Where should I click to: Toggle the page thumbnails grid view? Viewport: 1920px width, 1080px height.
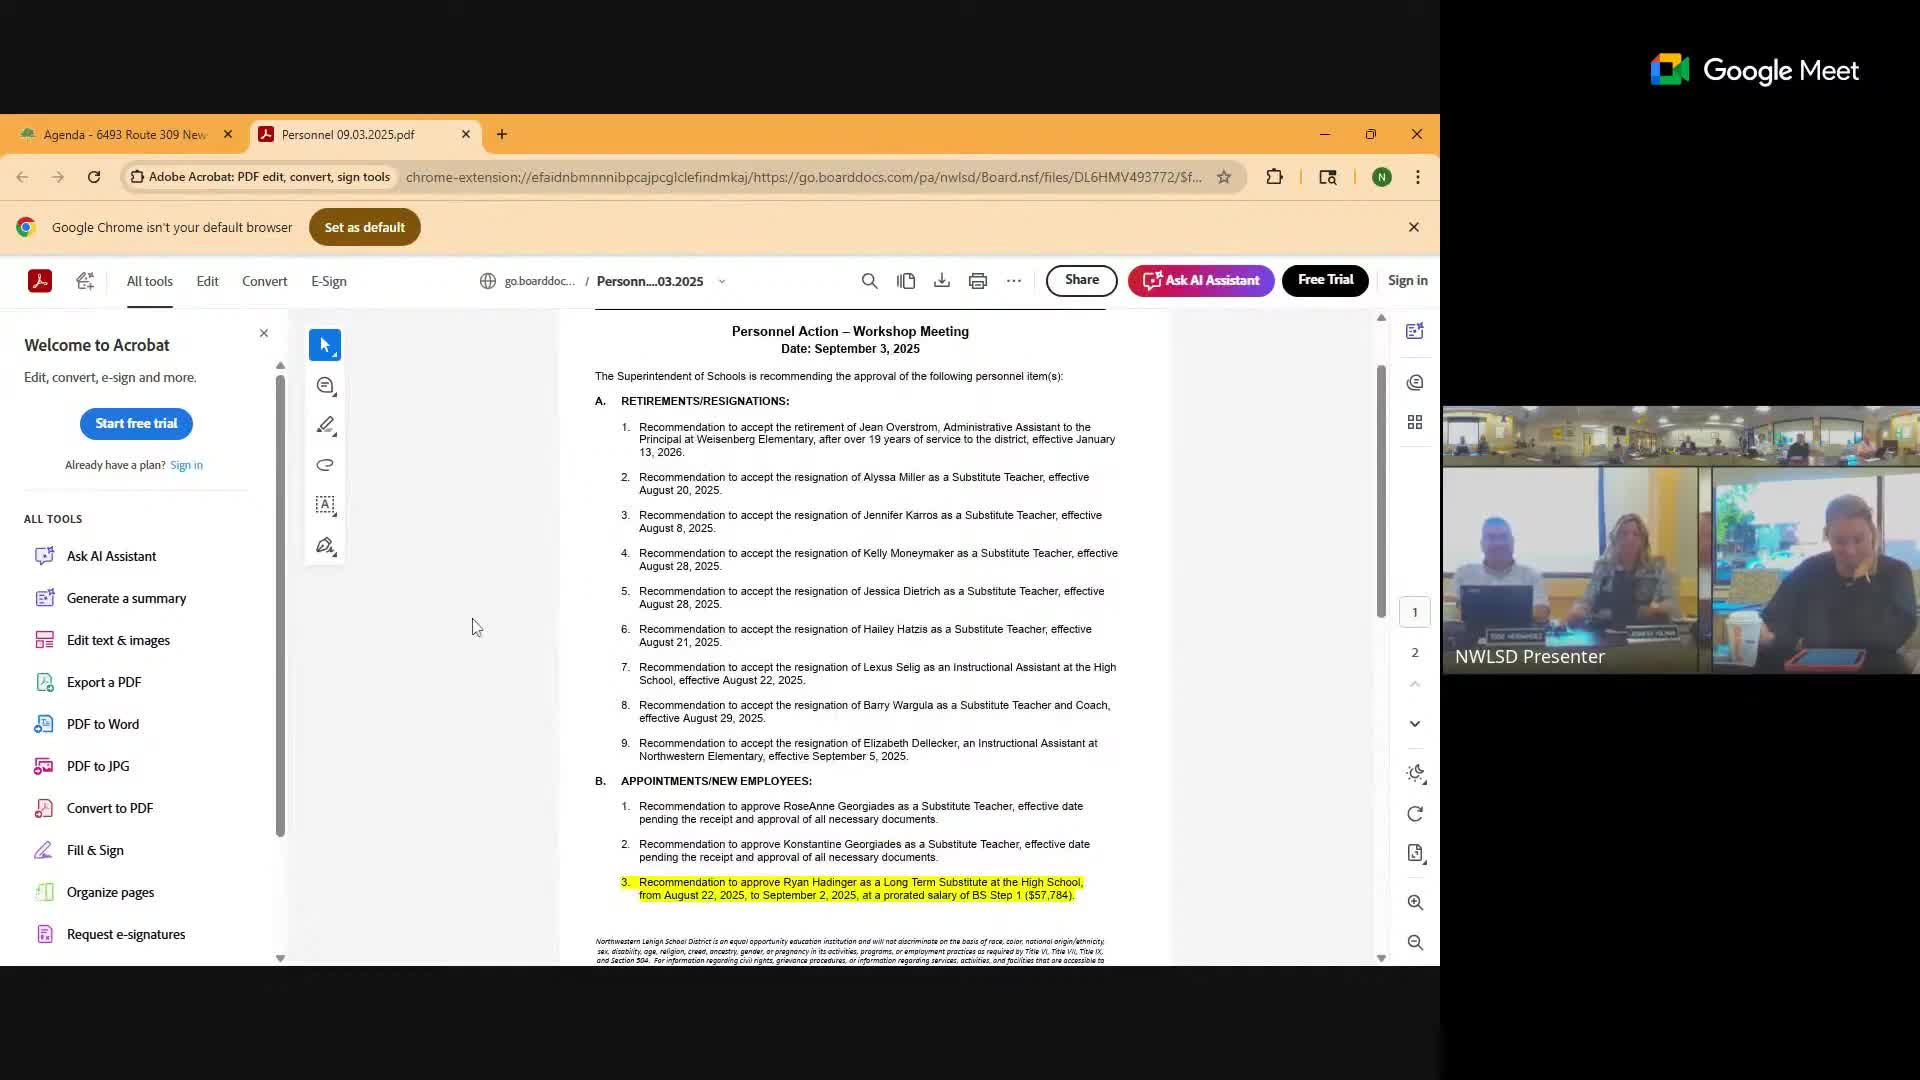1415,423
